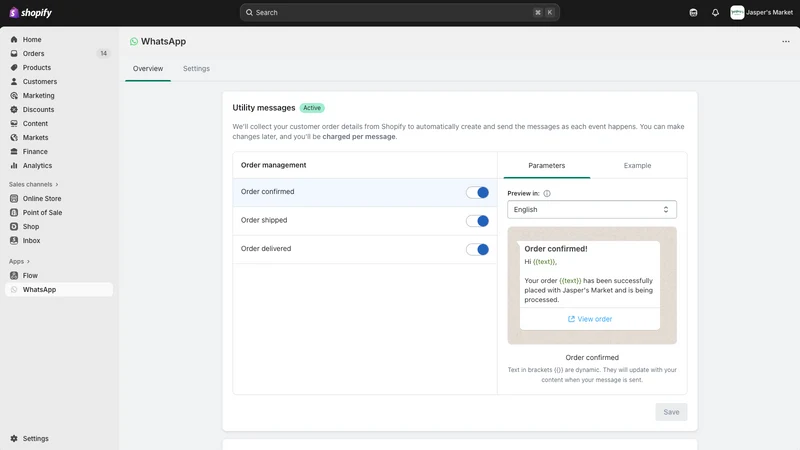
Task: Select the Products tag icon
Action: click(14, 67)
